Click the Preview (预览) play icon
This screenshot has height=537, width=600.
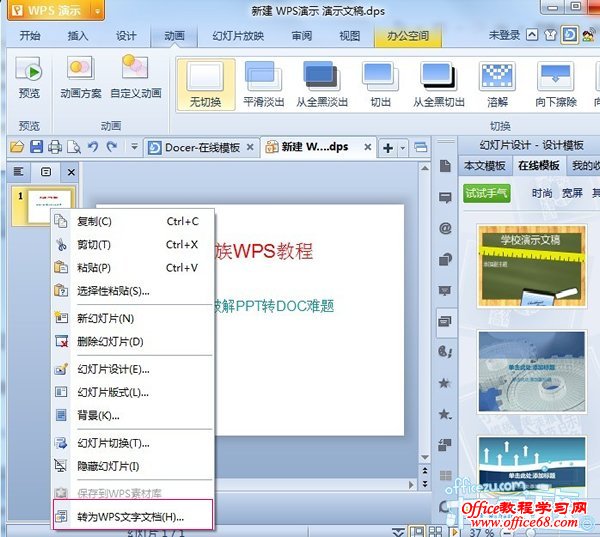[29, 70]
